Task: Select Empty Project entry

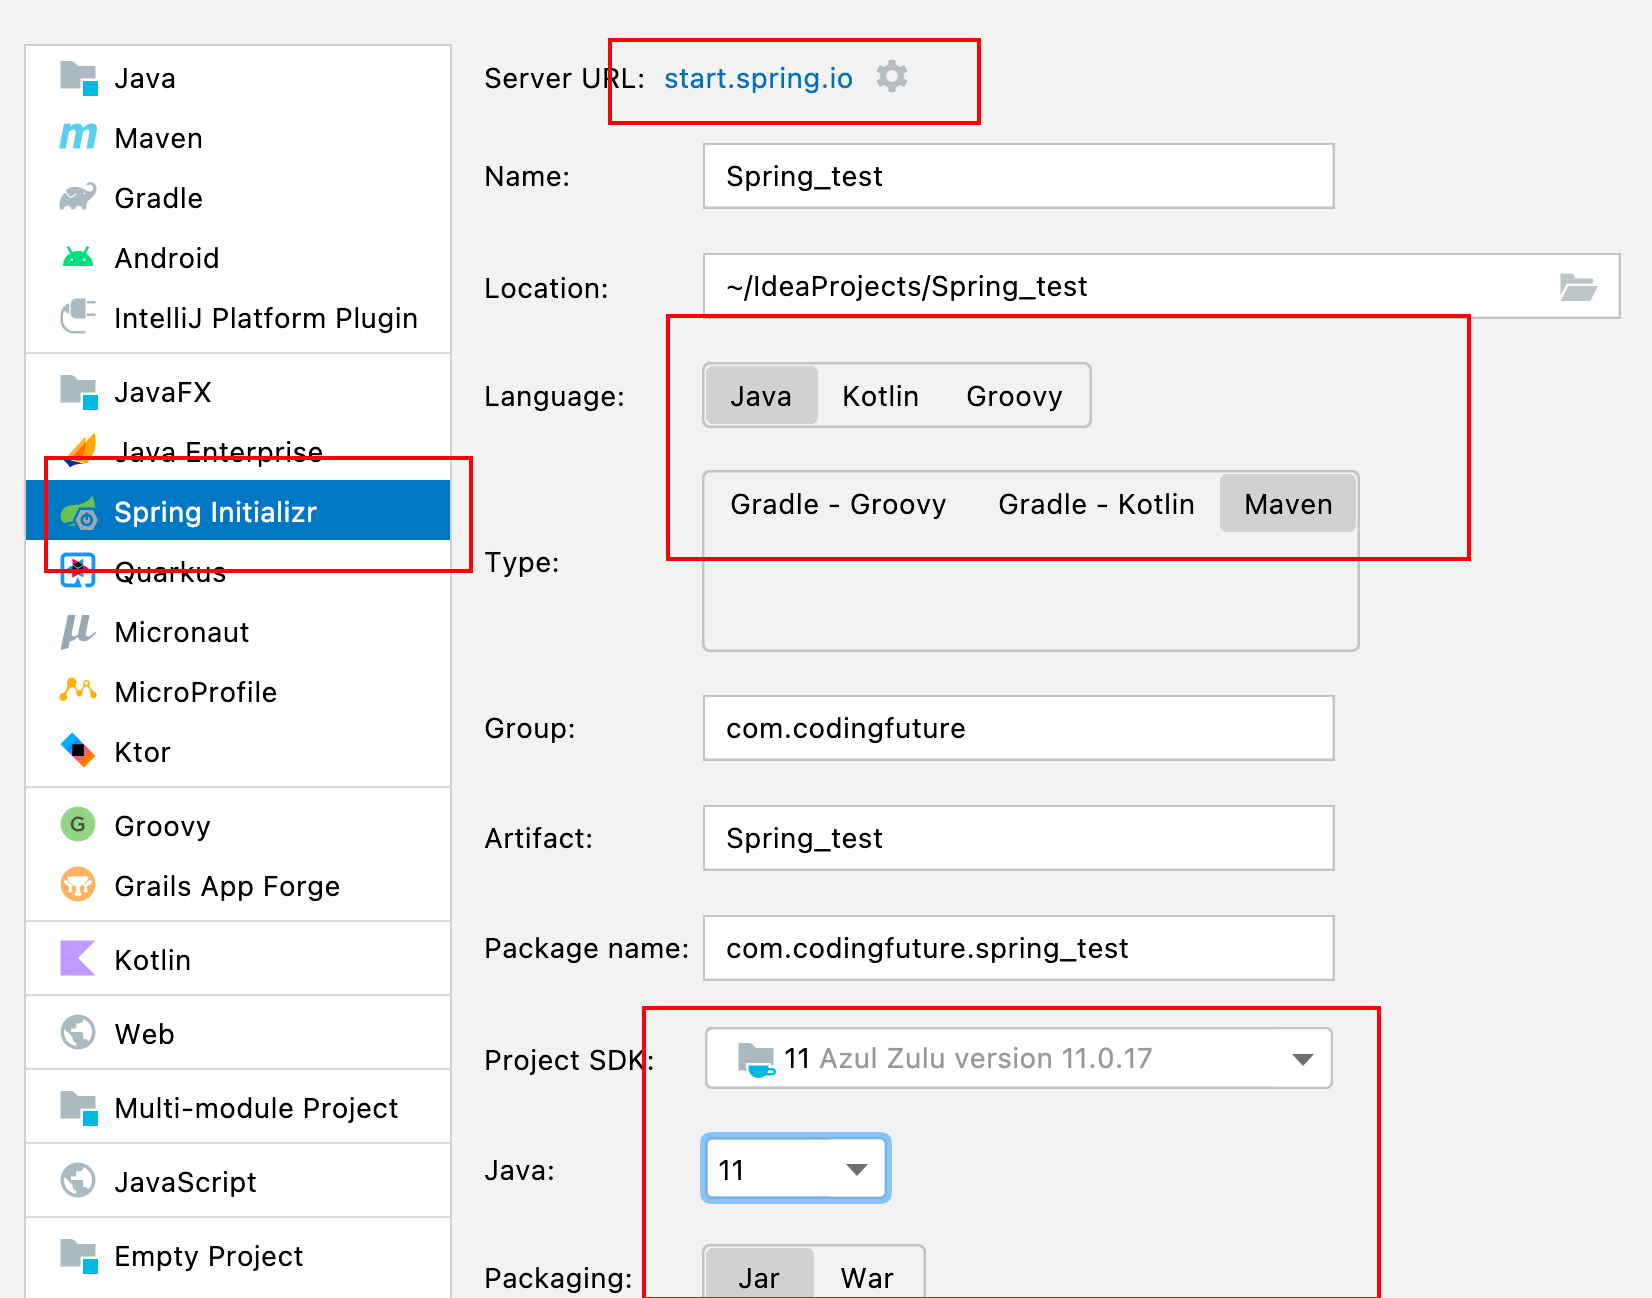Action: tap(238, 1255)
